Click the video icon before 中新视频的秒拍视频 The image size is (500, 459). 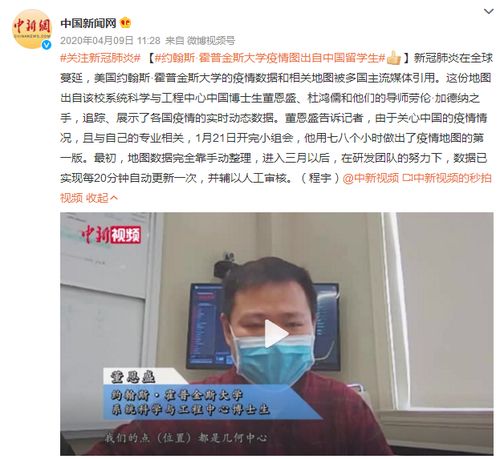(x=407, y=178)
